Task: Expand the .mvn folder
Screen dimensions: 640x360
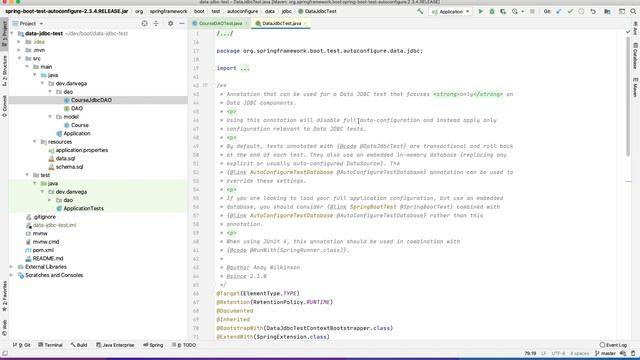Action: (x=19, y=50)
